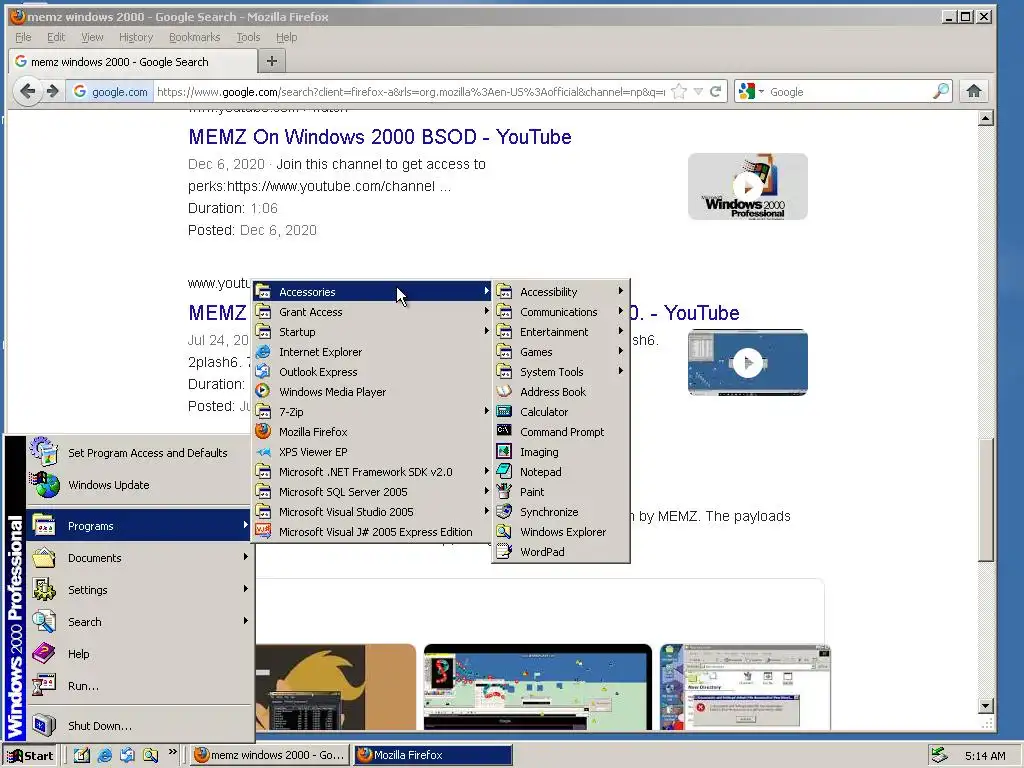1024x768 pixels.
Task: Start Mozilla Firefox from Programs menu
Action: [372, 432]
